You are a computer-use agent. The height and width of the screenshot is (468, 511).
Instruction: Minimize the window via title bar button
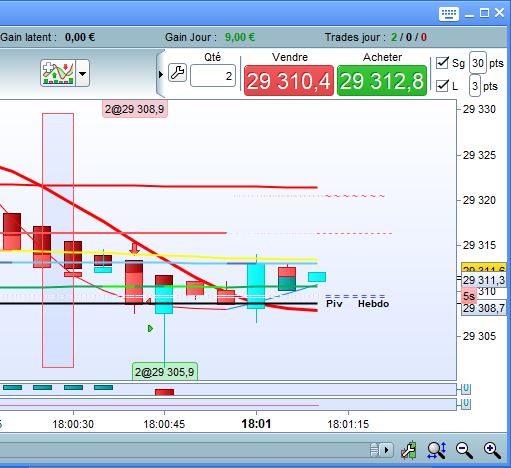469,15
